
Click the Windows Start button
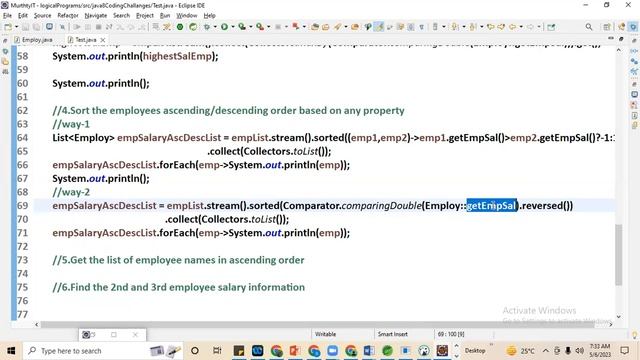11,351
